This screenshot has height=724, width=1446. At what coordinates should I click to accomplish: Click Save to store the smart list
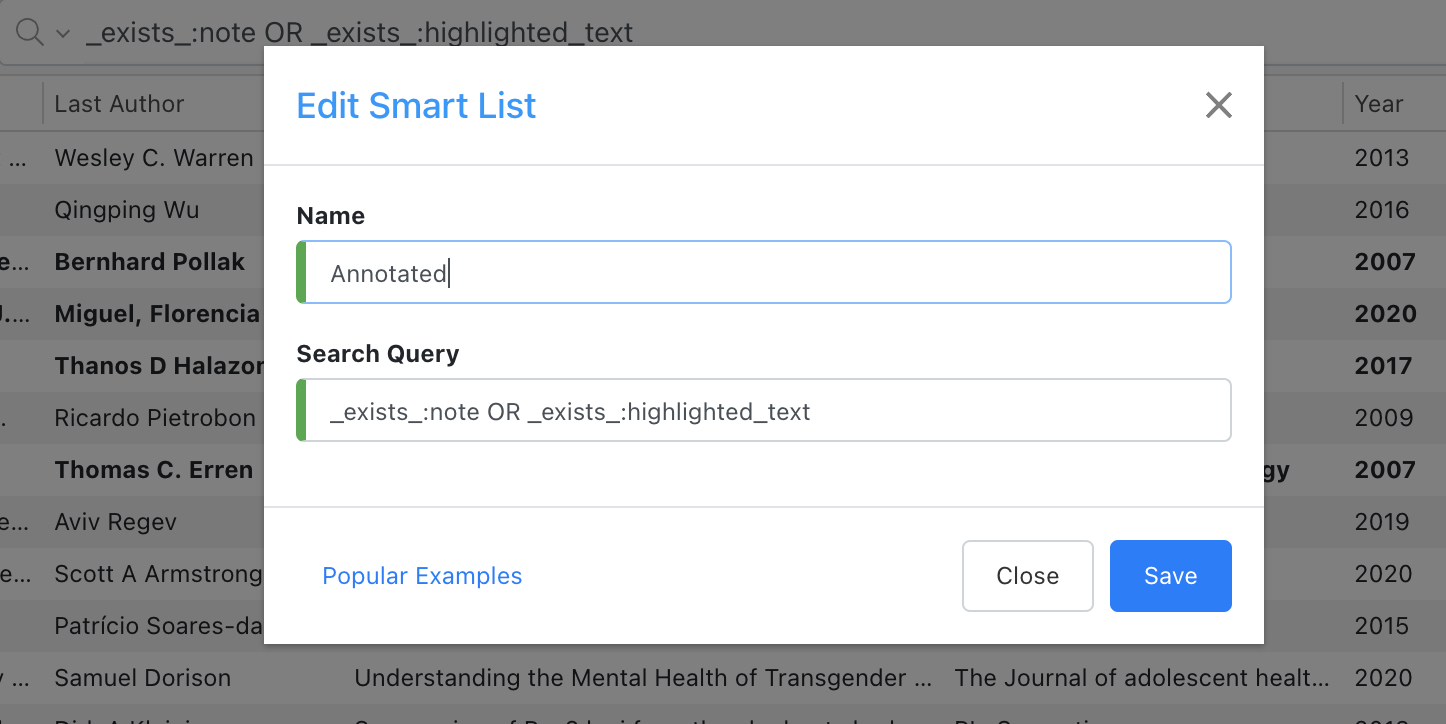(x=1170, y=575)
